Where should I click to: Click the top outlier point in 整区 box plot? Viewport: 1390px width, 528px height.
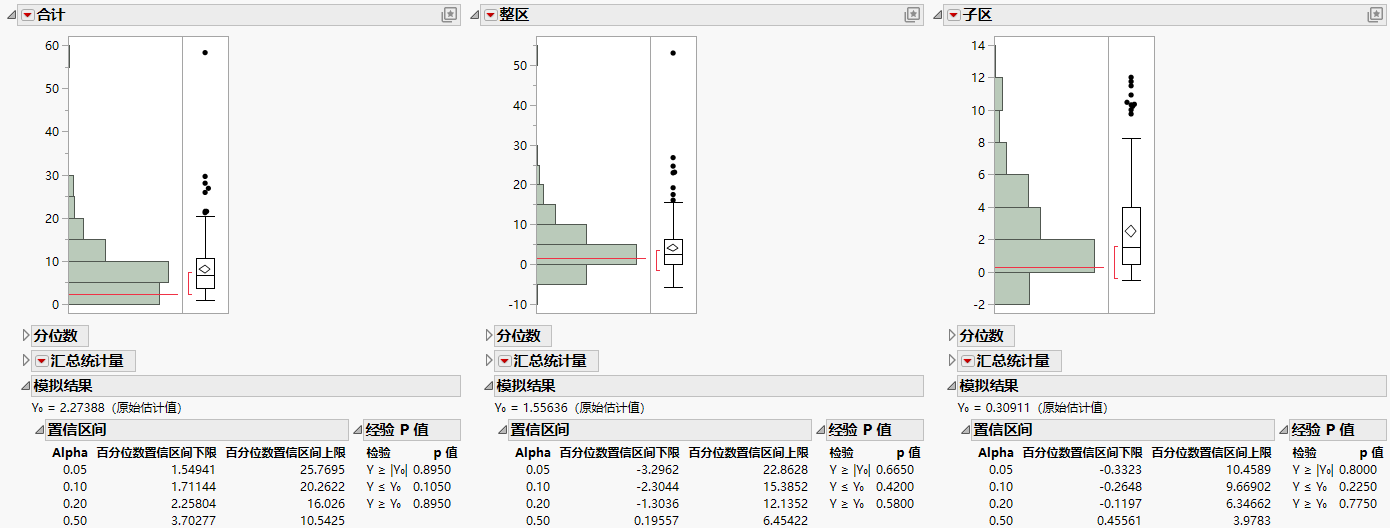pos(673,53)
